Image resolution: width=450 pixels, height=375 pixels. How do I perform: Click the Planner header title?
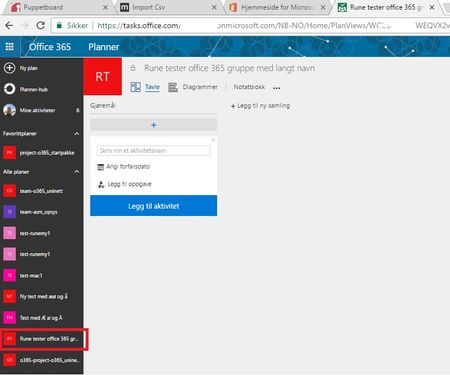click(x=104, y=47)
